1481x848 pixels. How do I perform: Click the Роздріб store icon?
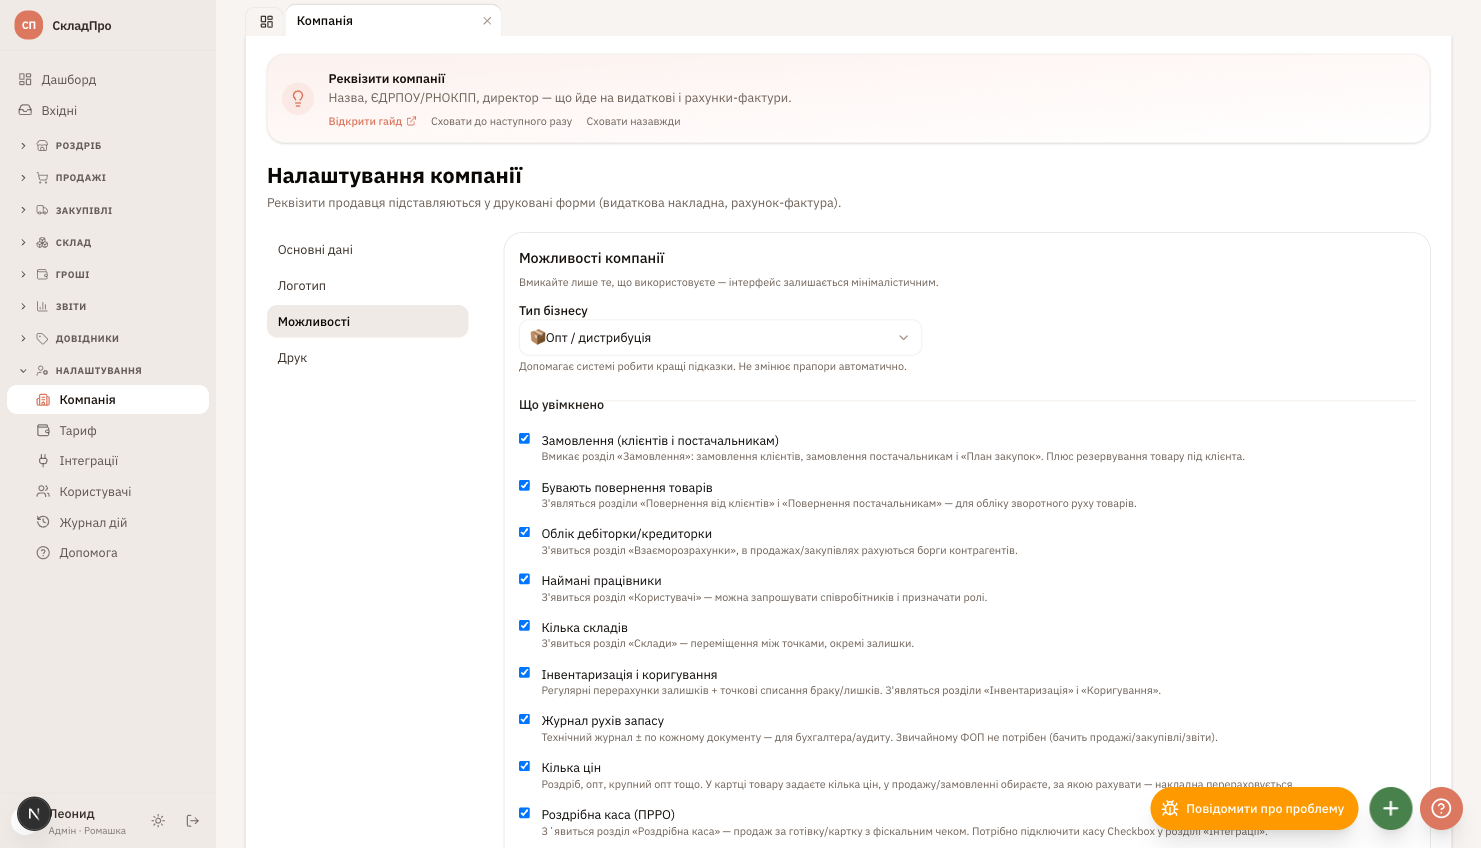42,146
